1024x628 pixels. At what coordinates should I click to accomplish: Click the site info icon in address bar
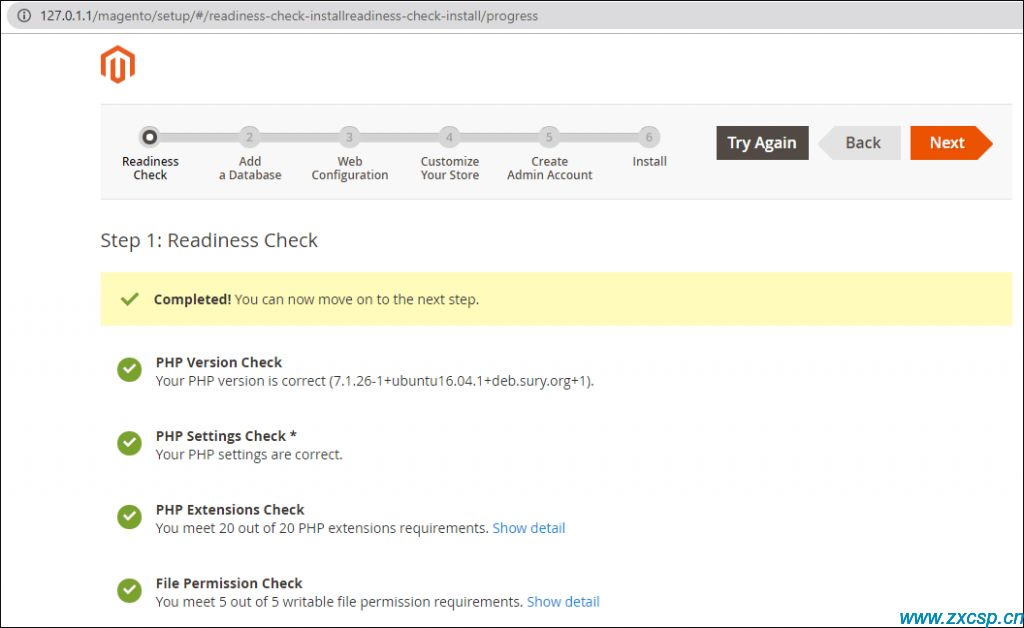click(24, 16)
